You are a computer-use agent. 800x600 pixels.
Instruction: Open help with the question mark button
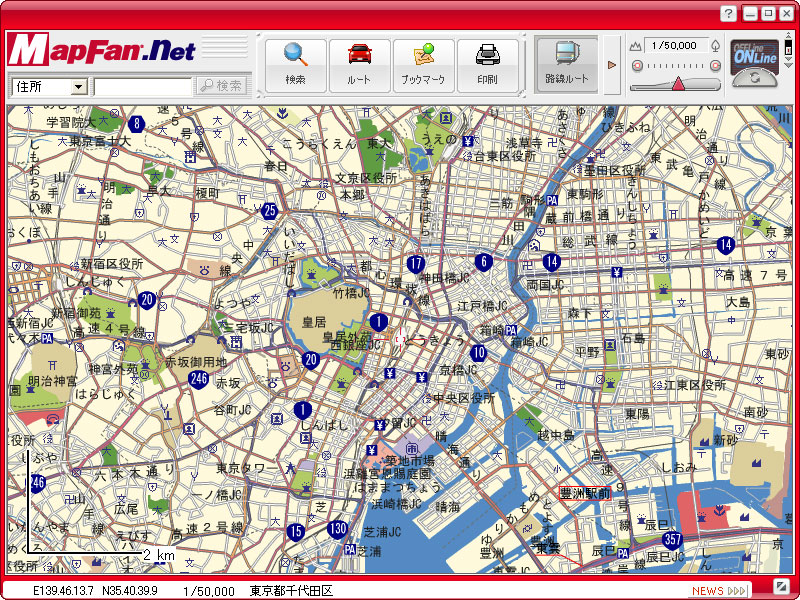click(x=728, y=13)
